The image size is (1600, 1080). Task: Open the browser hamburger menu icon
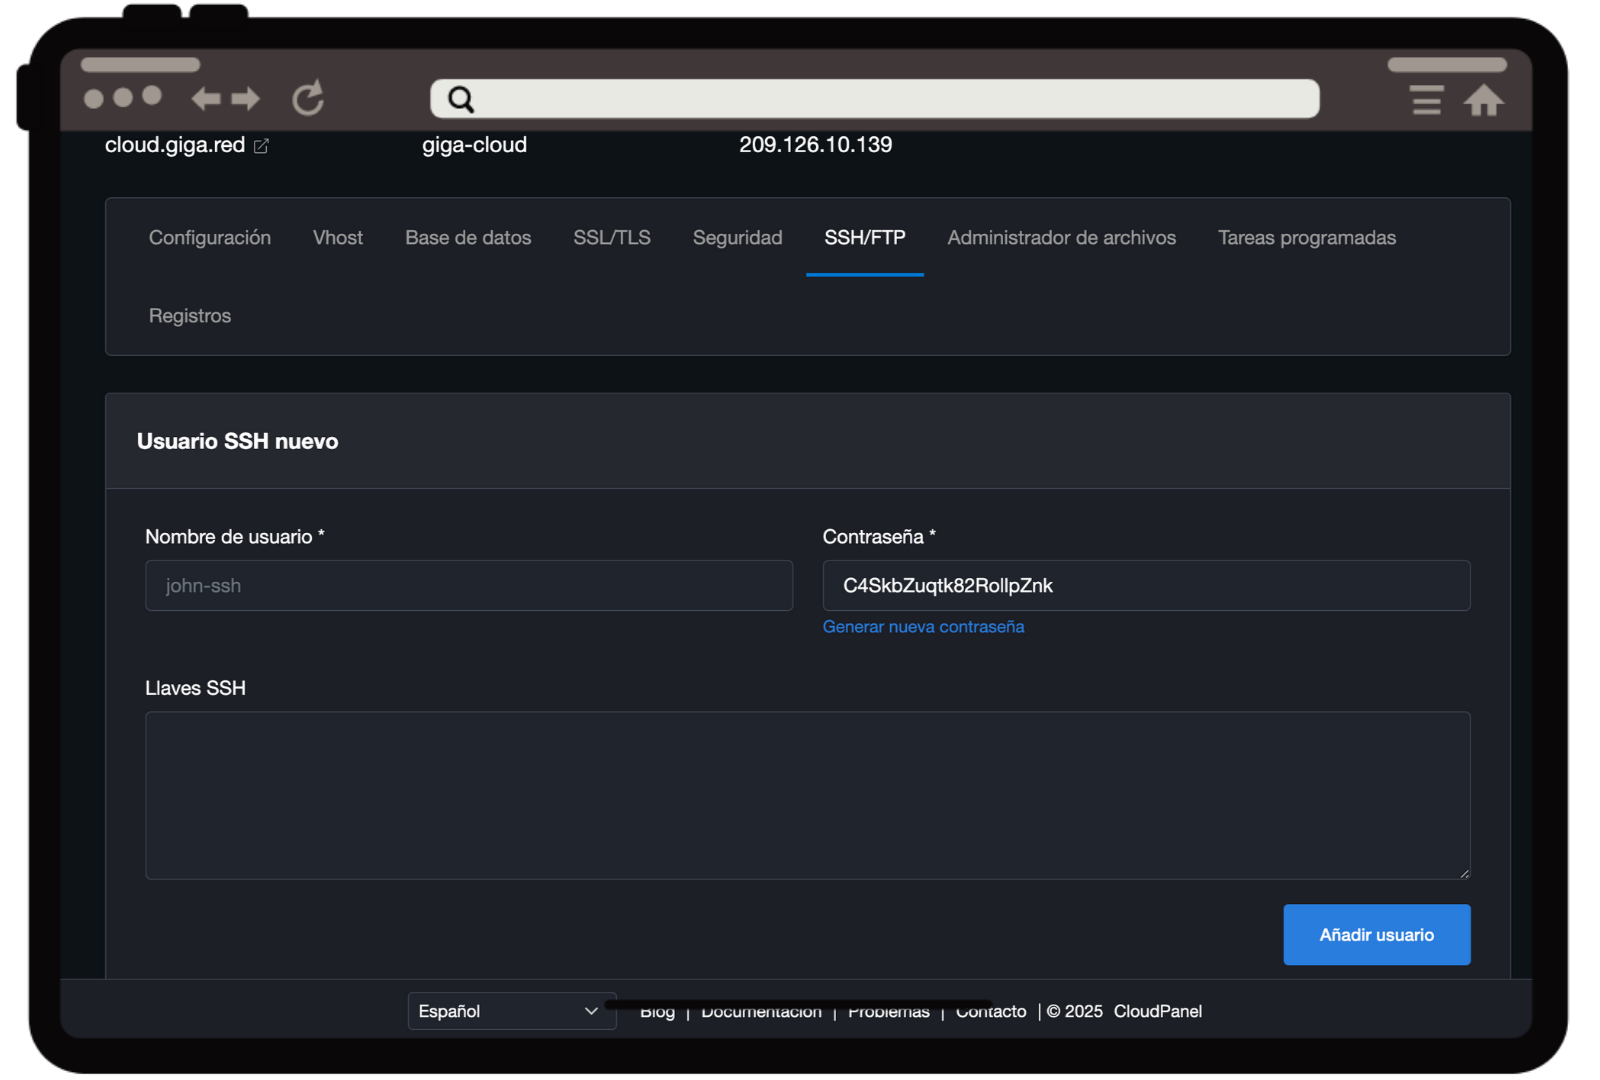pos(1426,100)
